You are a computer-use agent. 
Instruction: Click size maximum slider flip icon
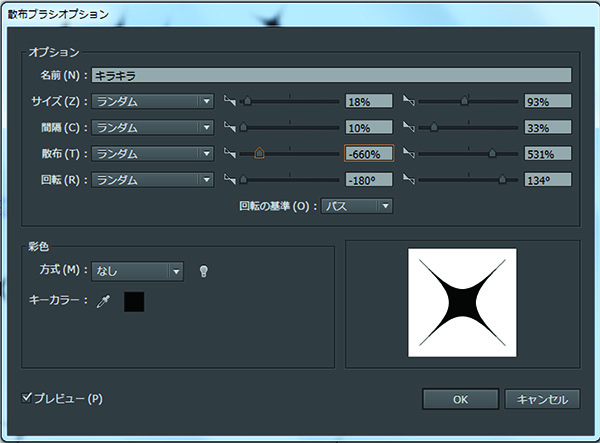pyautogui.click(x=409, y=101)
